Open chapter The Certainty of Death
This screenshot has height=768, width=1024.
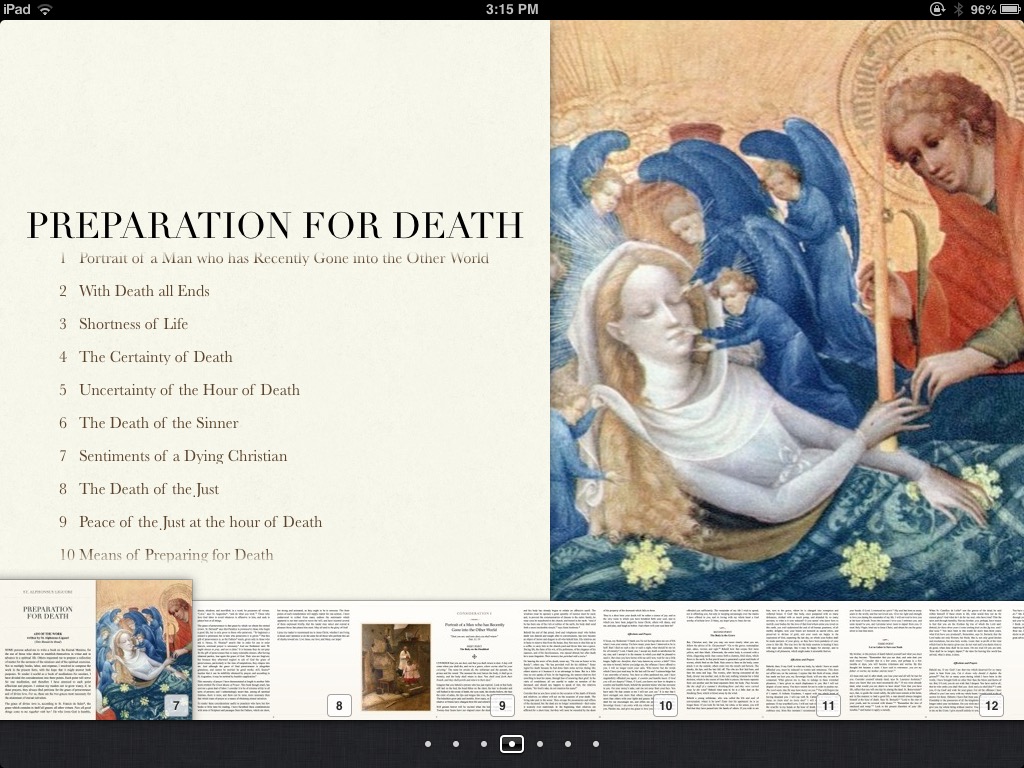(x=146, y=357)
